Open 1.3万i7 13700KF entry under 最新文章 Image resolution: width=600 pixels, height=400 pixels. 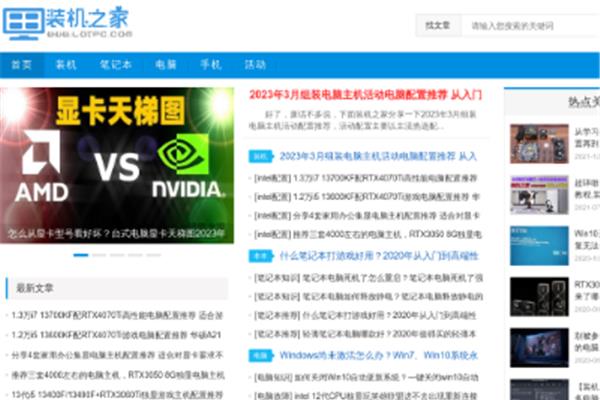coord(117,315)
